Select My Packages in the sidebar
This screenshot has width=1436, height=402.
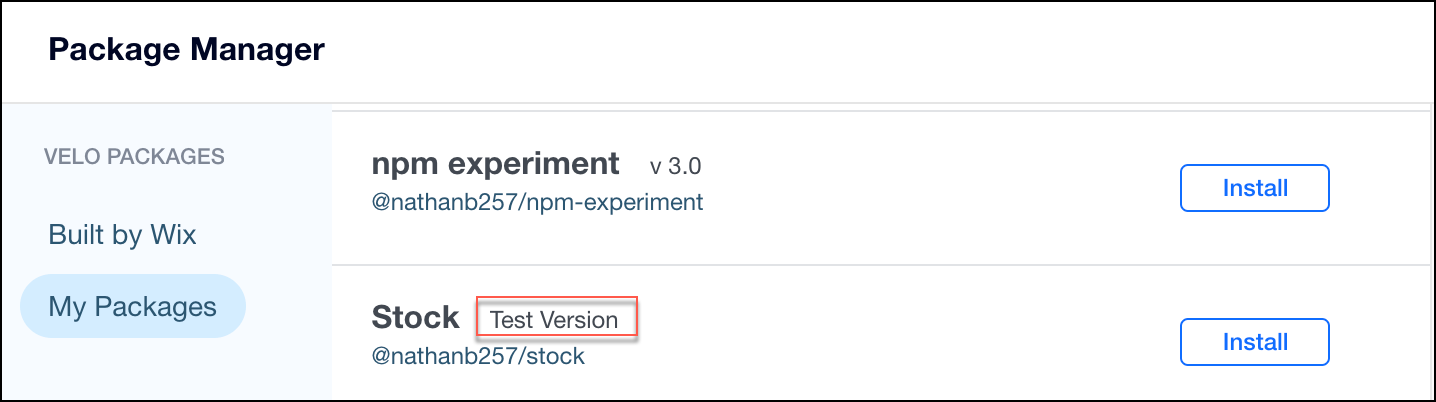point(132,306)
